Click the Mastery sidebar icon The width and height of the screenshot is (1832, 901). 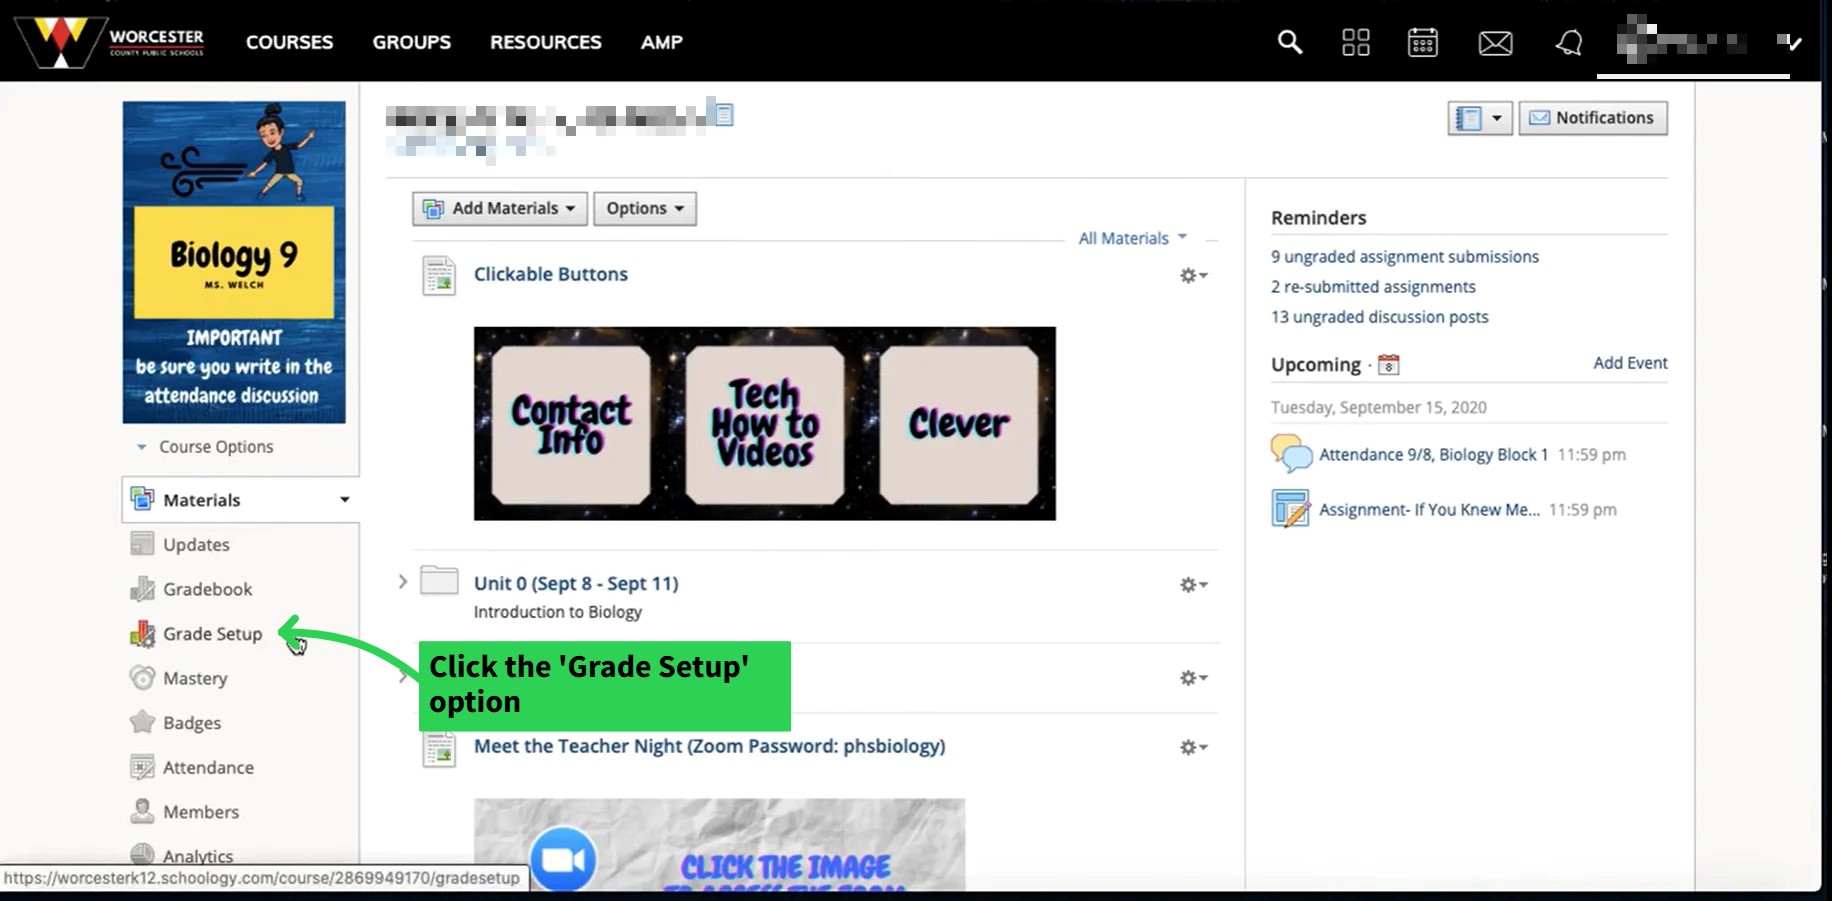(x=142, y=677)
